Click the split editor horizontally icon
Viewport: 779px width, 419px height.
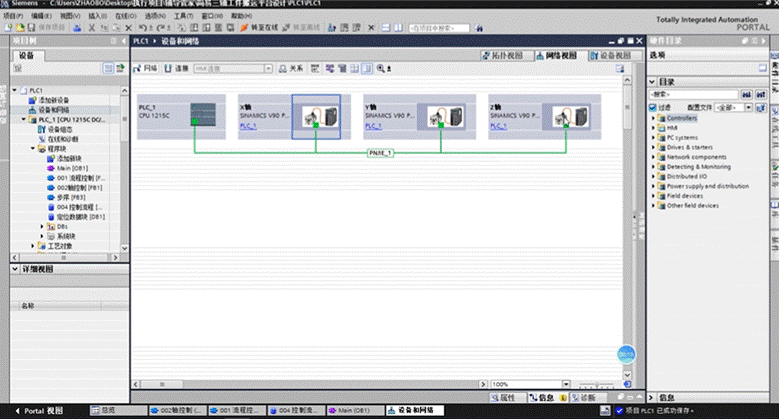(386, 28)
